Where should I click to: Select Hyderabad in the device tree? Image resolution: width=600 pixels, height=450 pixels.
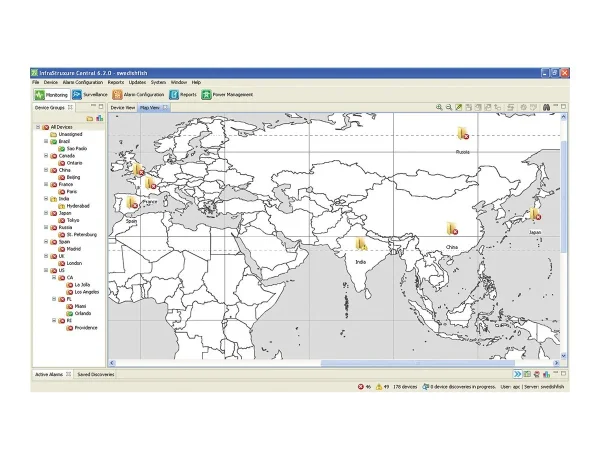[80, 205]
